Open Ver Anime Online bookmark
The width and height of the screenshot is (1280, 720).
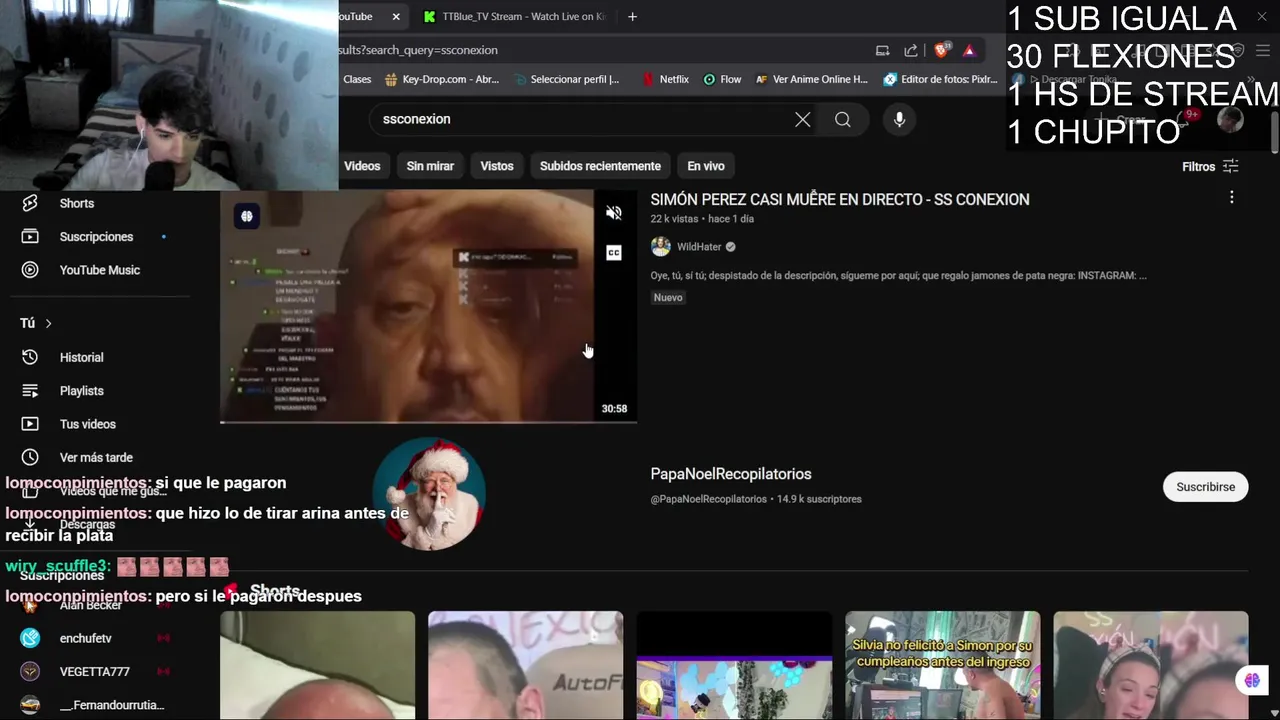[812, 80]
